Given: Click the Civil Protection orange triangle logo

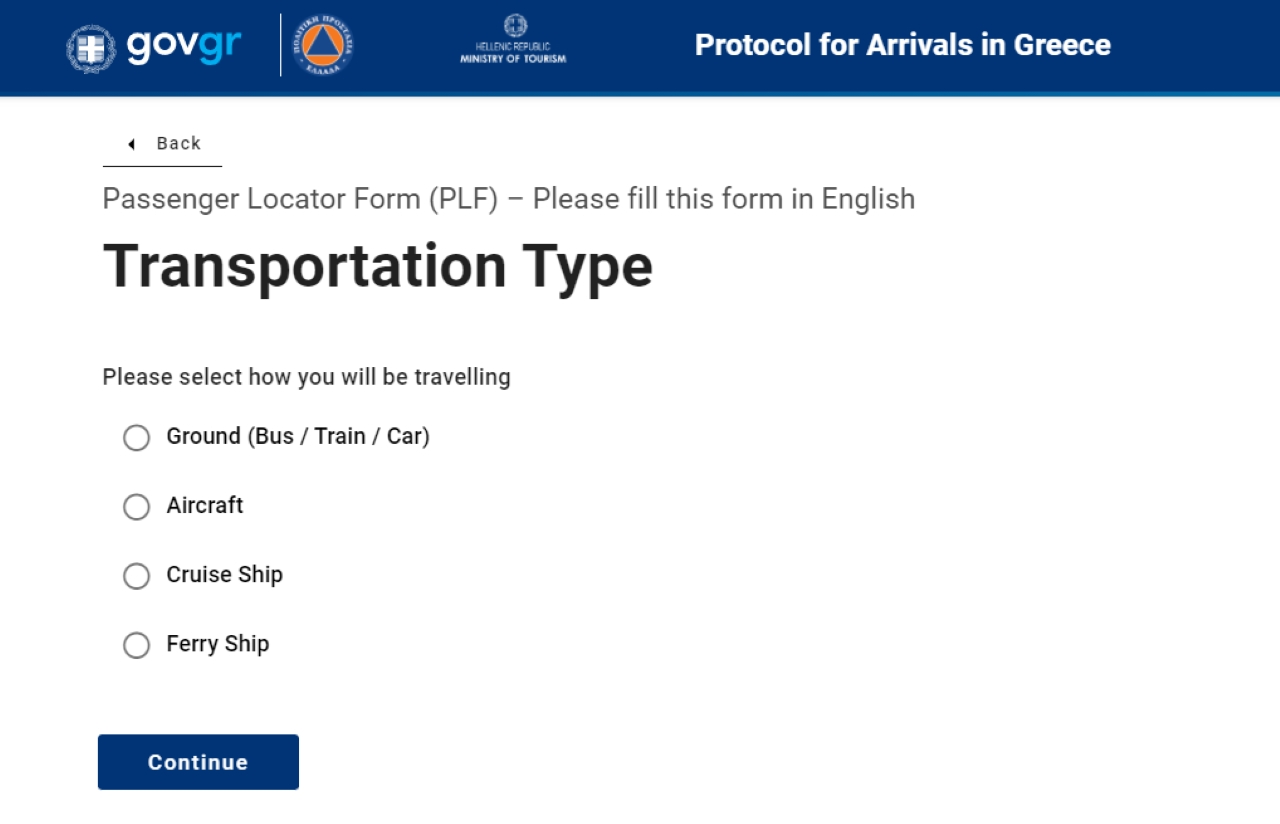Looking at the screenshot, I should 322,46.
